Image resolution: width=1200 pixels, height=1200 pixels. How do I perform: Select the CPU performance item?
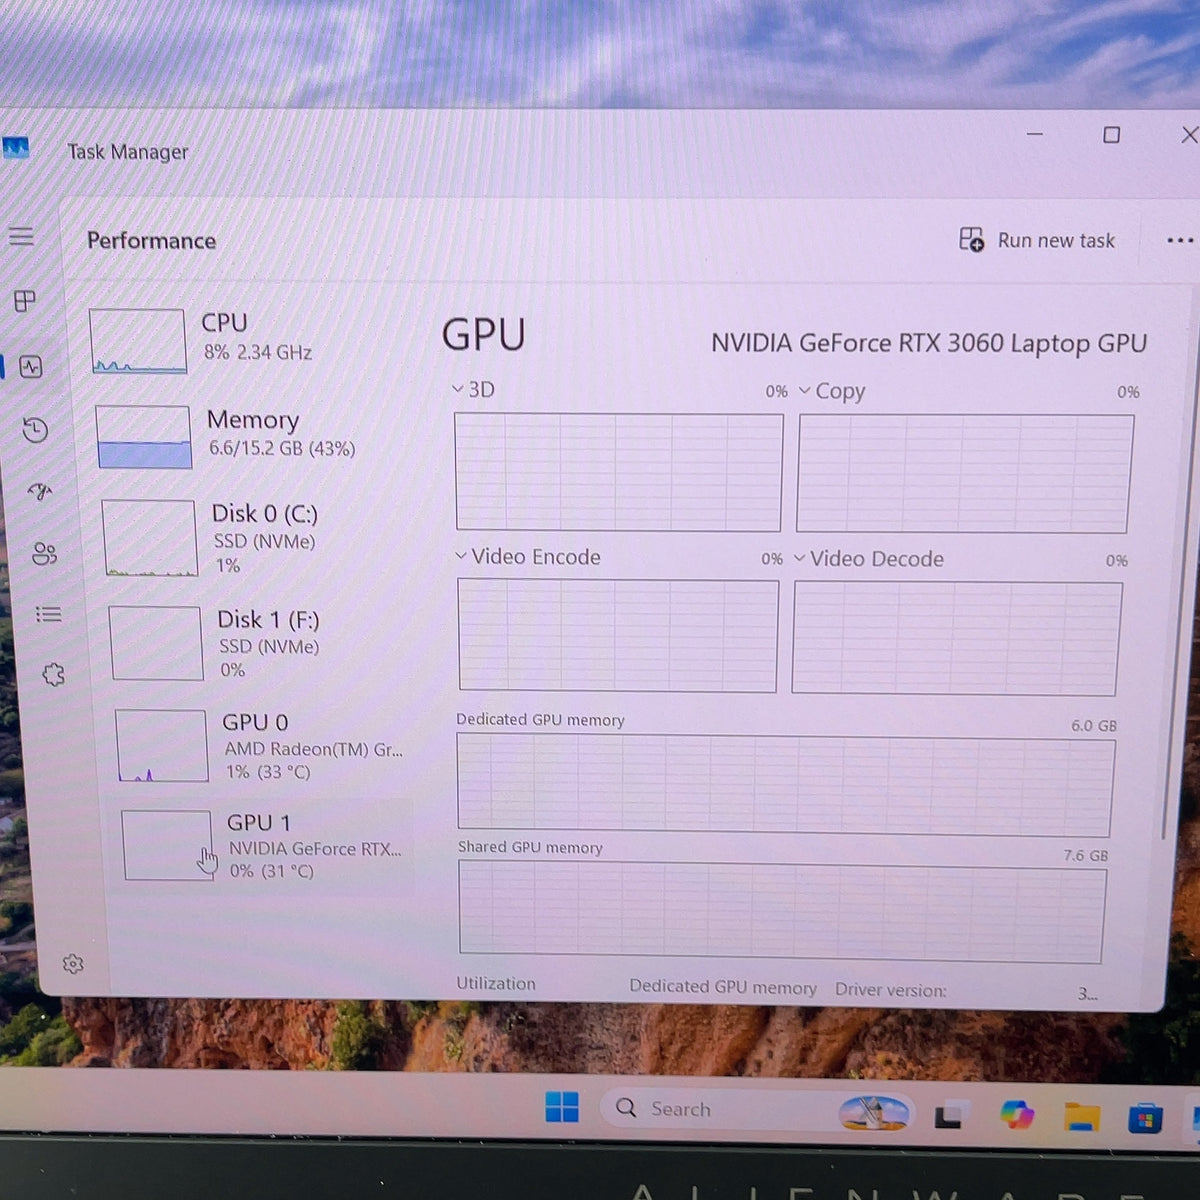(248, 340)
